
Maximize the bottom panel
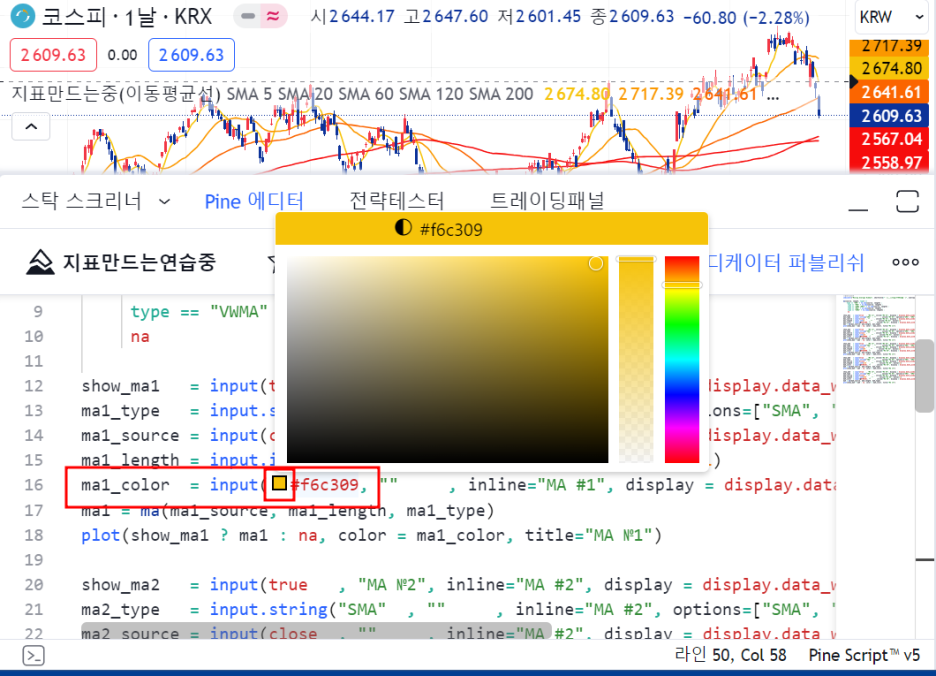(907, 201)
